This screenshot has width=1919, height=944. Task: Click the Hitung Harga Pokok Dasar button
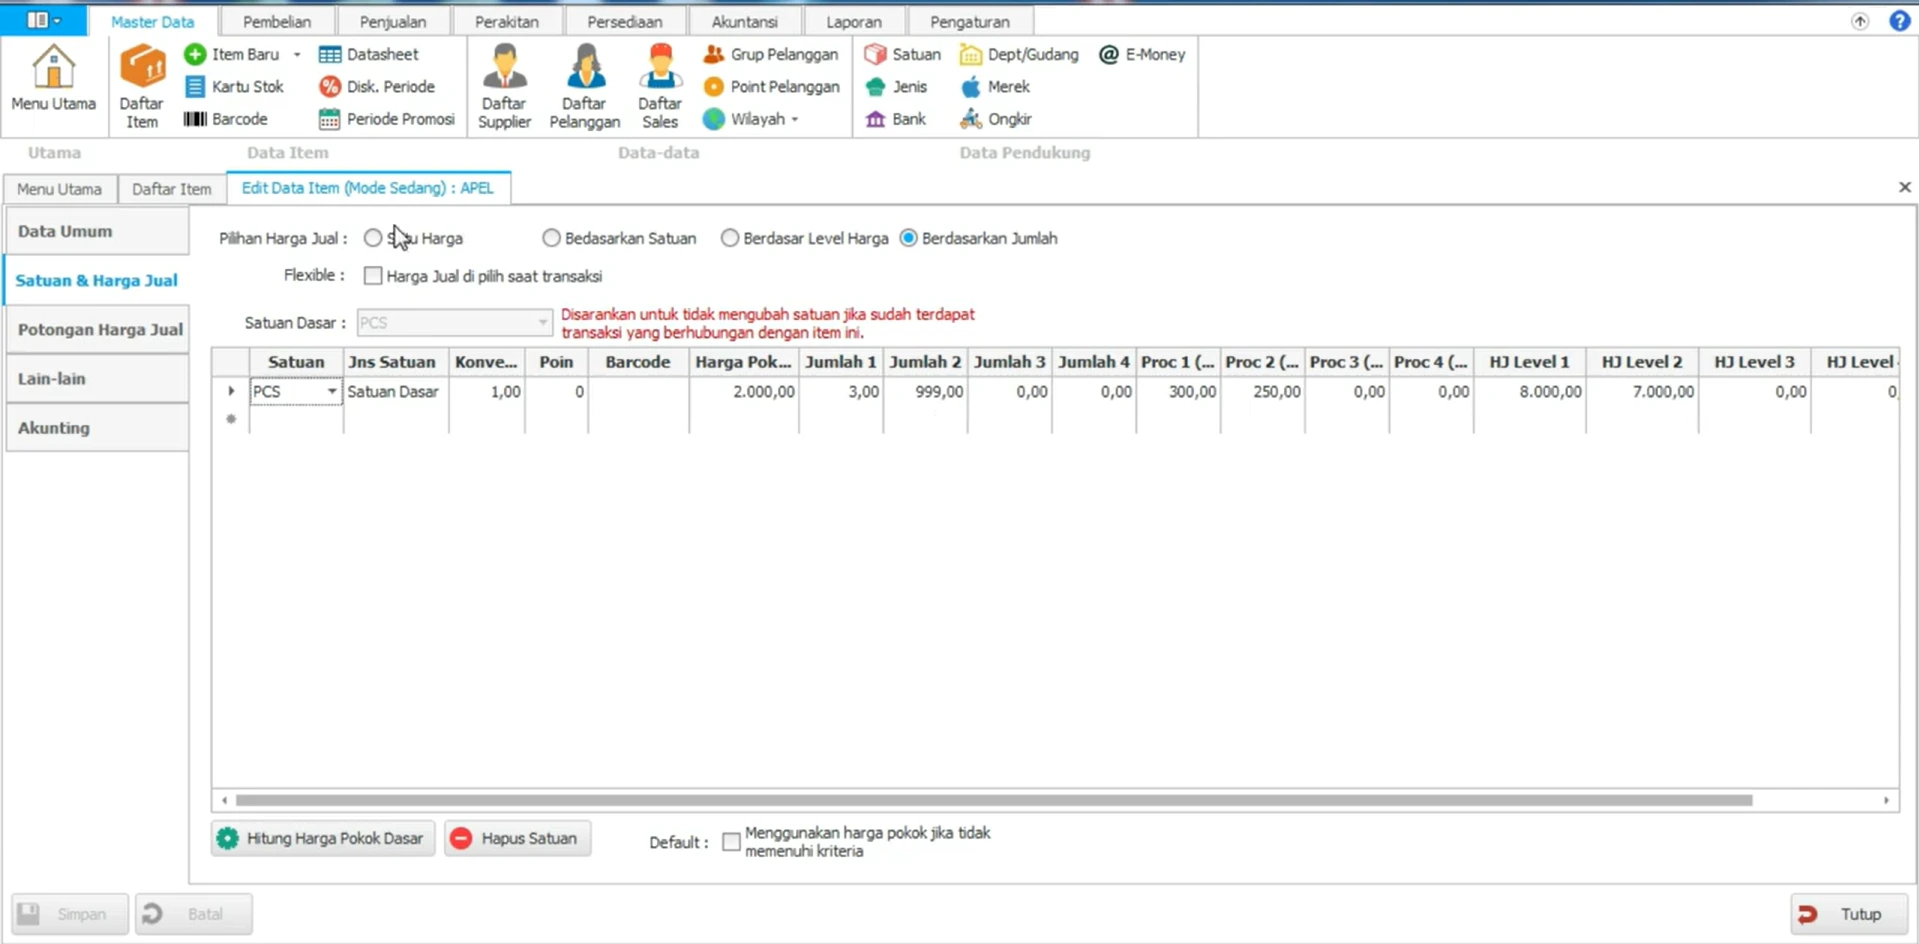tap(323, 838)
